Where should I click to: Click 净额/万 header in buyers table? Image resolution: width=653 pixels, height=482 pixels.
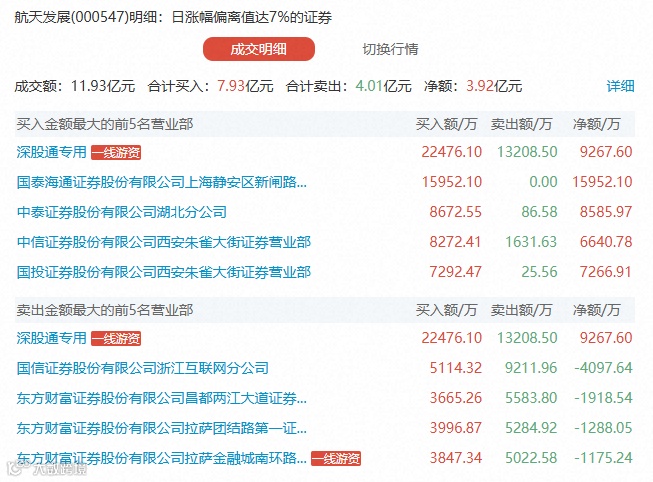(596, 124)
